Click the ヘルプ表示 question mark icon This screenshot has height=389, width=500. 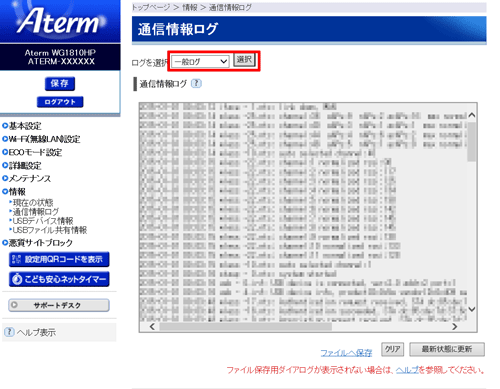(x=9, y=332)
